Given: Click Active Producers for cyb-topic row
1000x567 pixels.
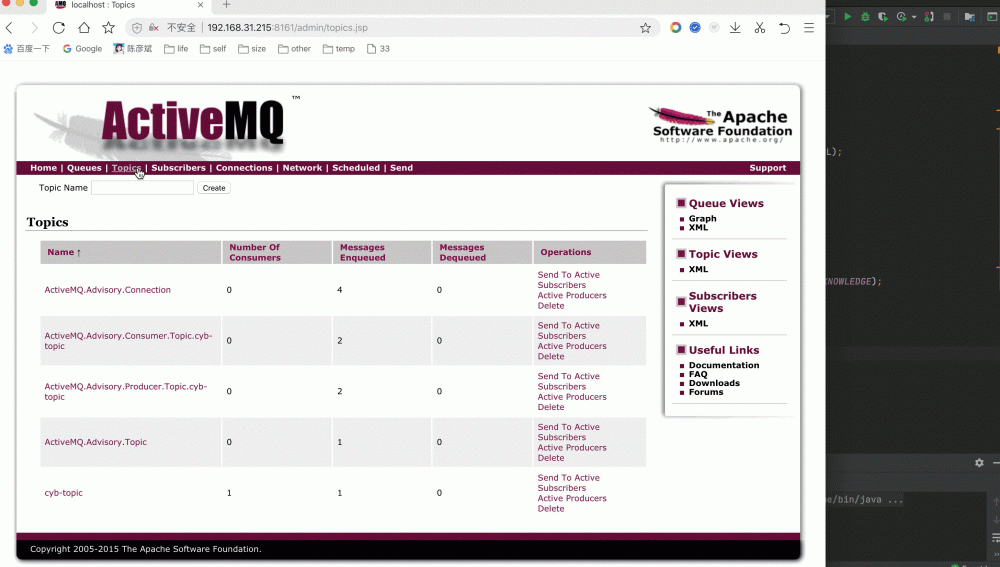Looking at the screenshot, I should [x=572, y=498].
